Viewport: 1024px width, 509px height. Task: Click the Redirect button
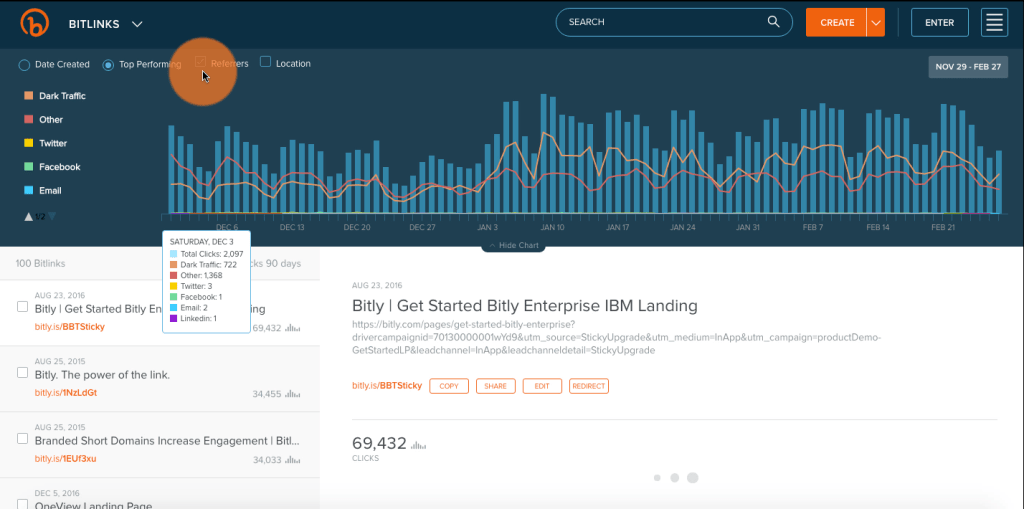(589, 386)
